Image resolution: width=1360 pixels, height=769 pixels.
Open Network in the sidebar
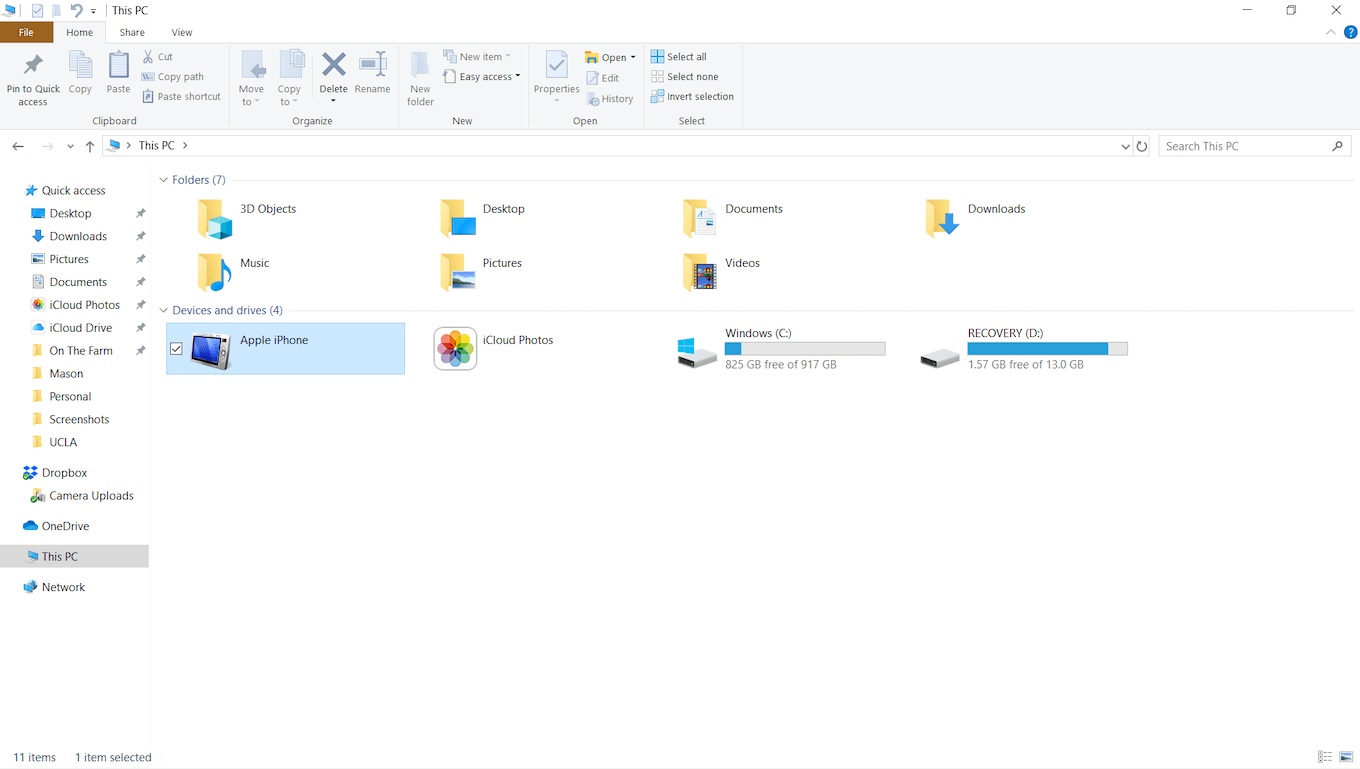(63, 587)
